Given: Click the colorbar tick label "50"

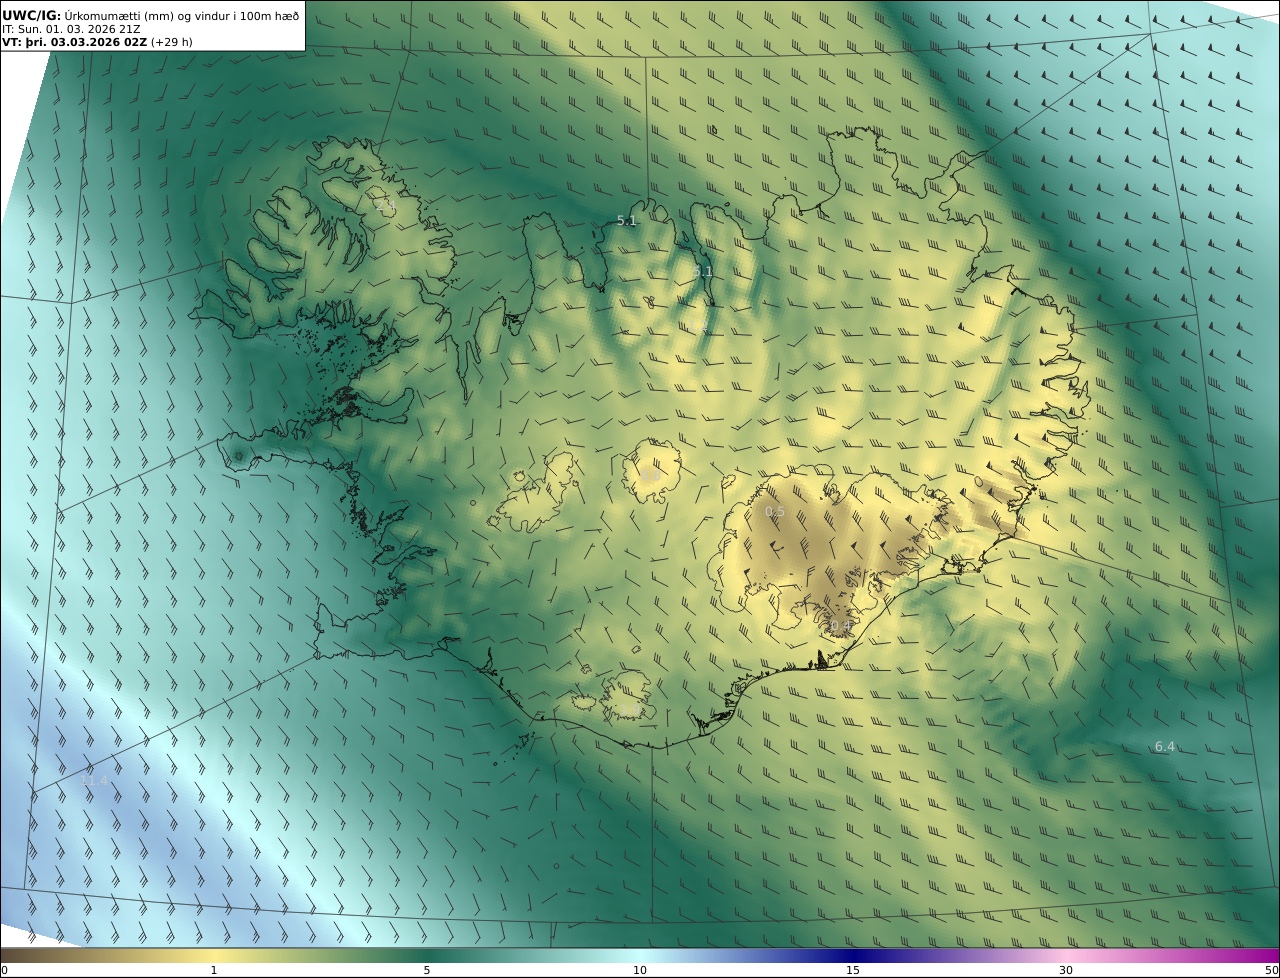Looking at the screenshot, I should coord(1272,970).
